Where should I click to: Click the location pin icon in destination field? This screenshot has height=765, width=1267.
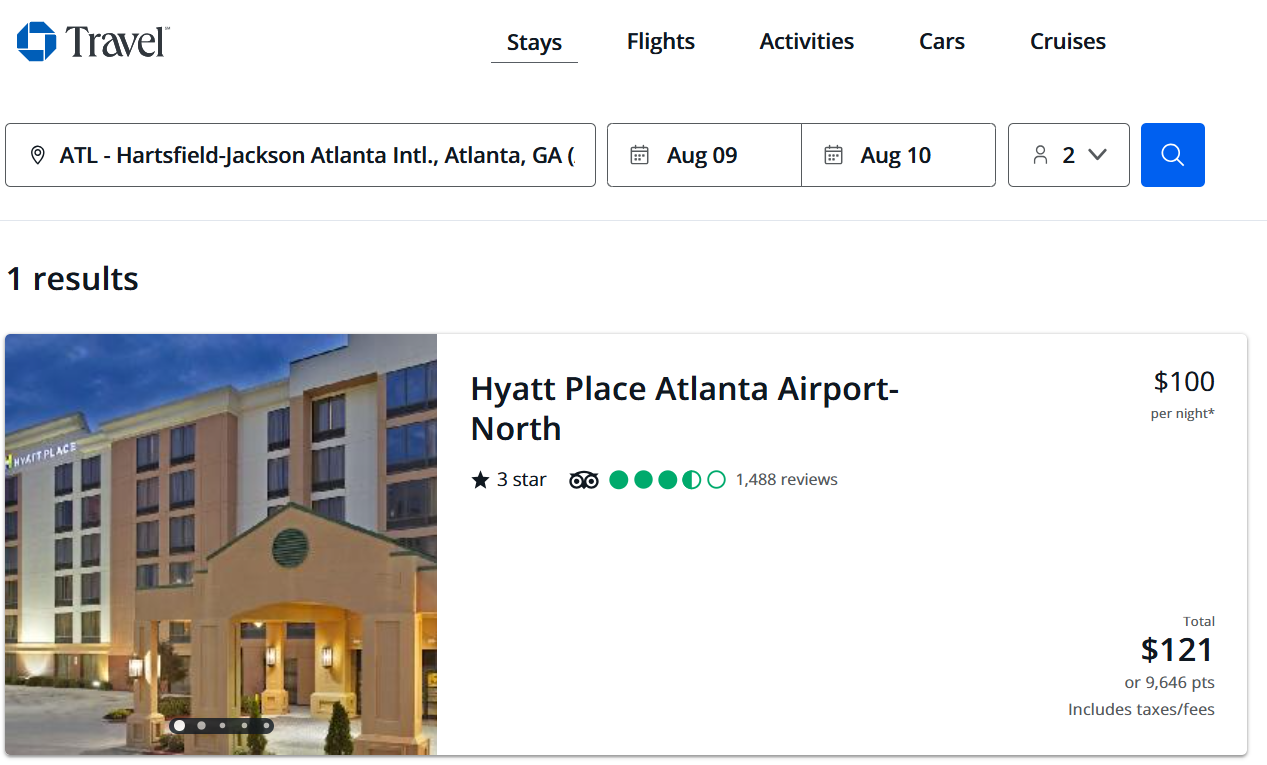(38, 155)
